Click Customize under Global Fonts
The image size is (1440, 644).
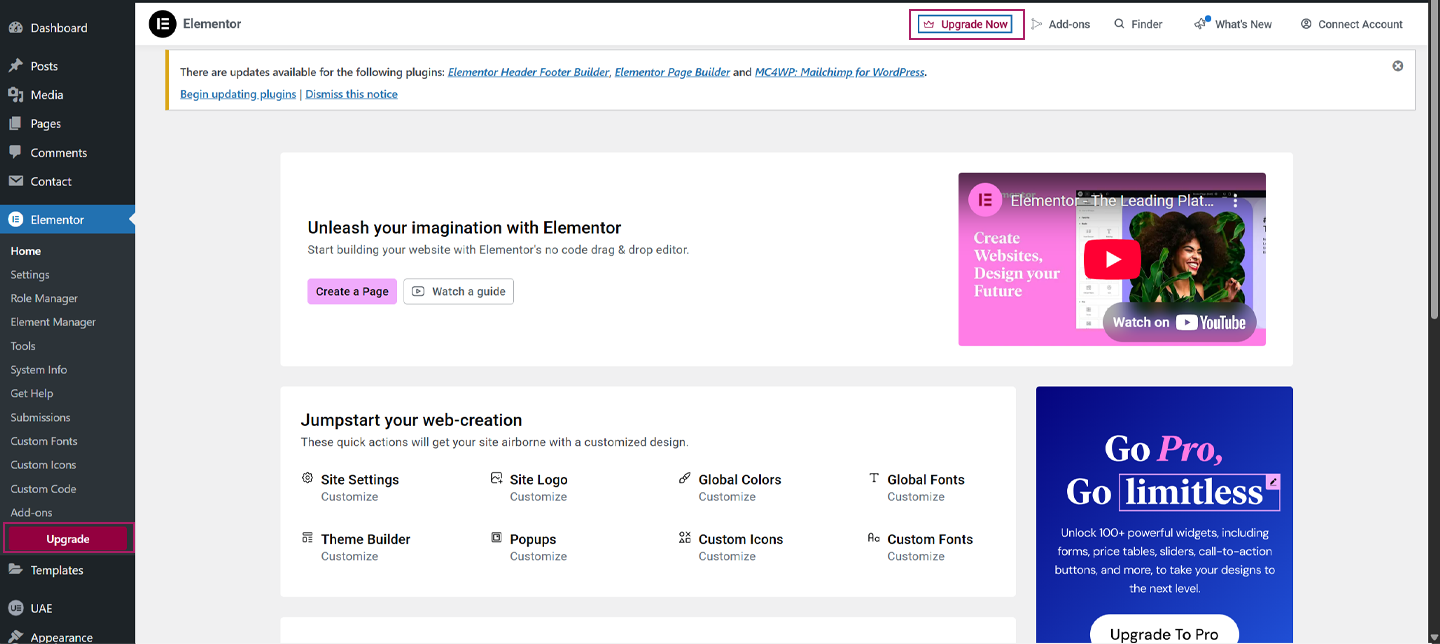pos(916,497)
